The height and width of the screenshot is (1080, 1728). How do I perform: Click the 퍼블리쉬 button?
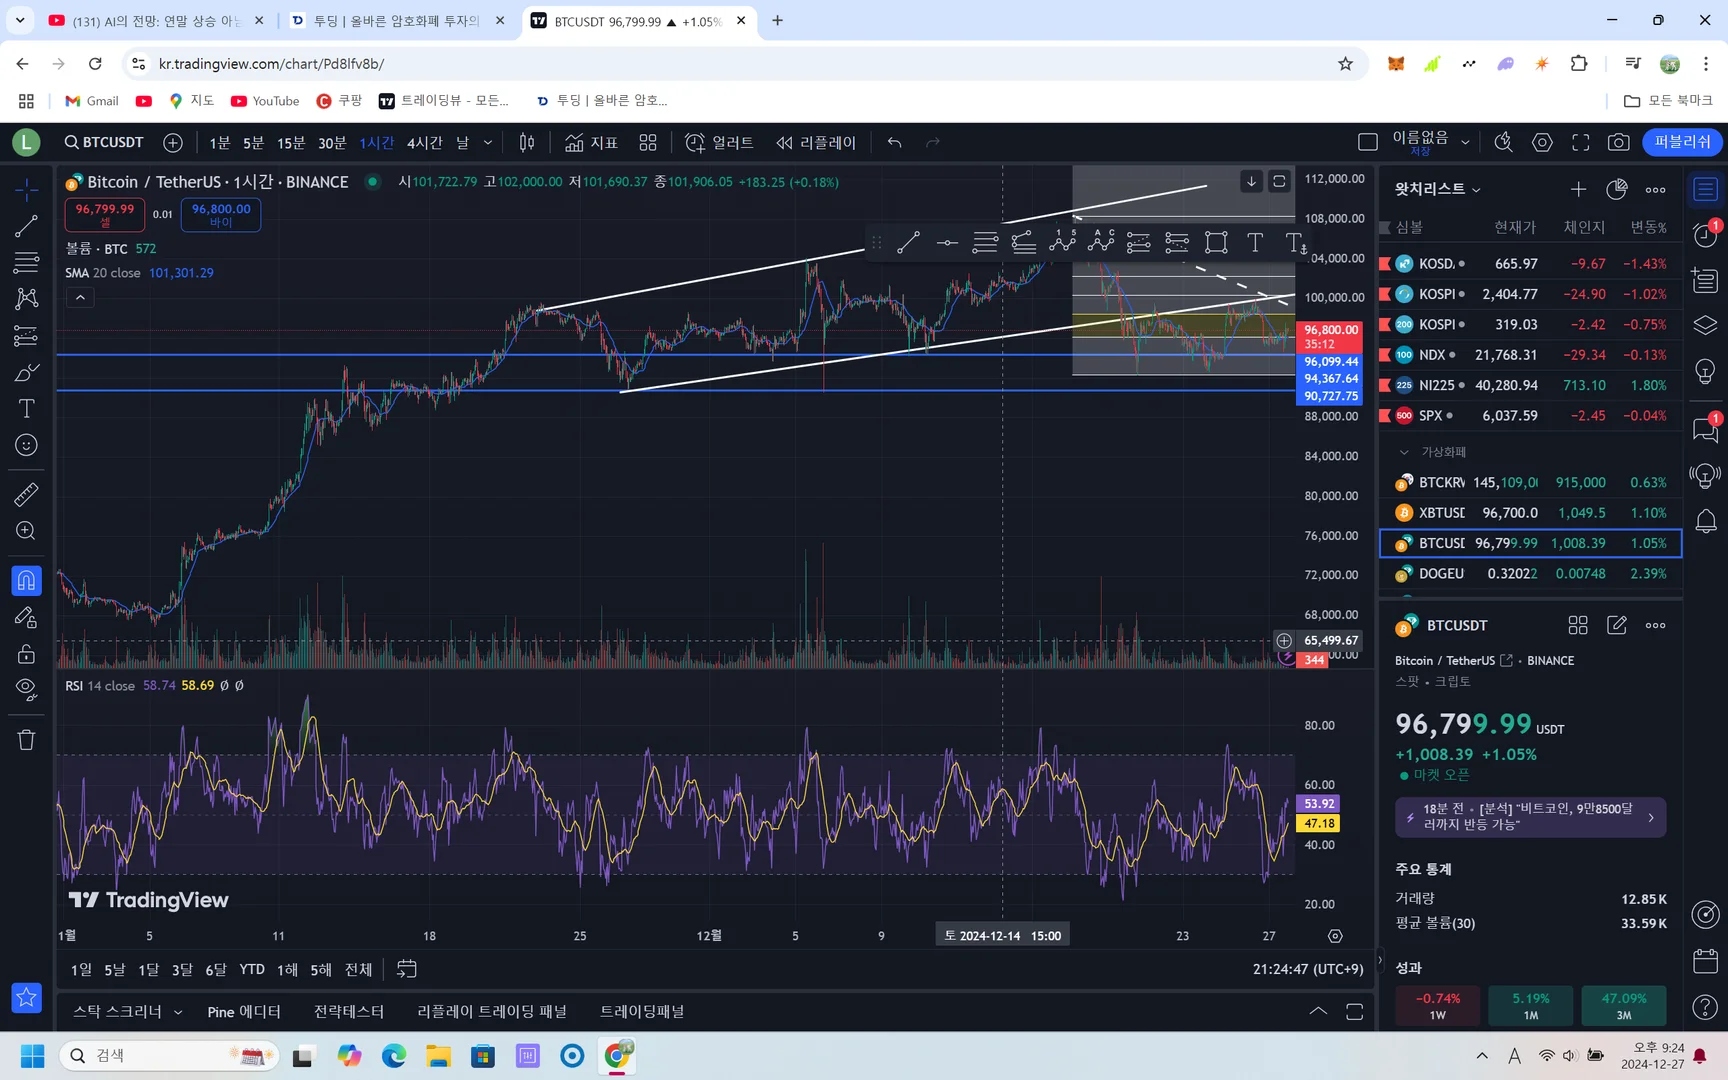click(1682, 143)
